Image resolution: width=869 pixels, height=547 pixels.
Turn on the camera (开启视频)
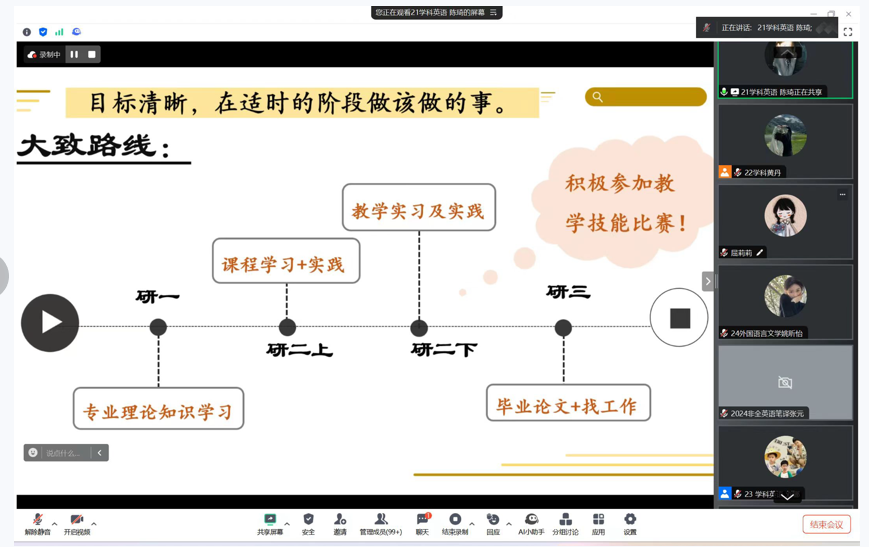pyautogui.click(x=77, y=523)
